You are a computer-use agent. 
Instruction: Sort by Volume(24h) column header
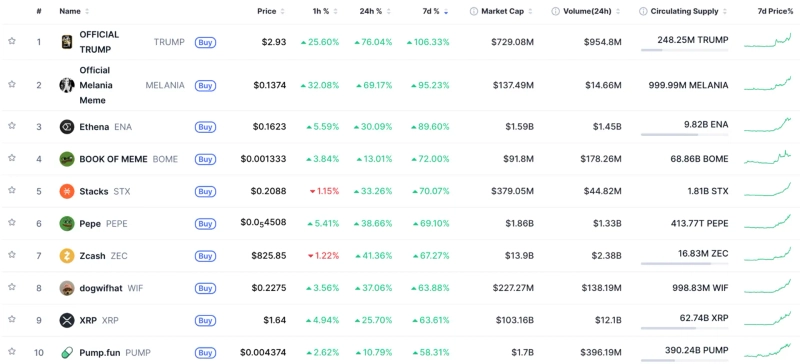(x=591, y=11)
